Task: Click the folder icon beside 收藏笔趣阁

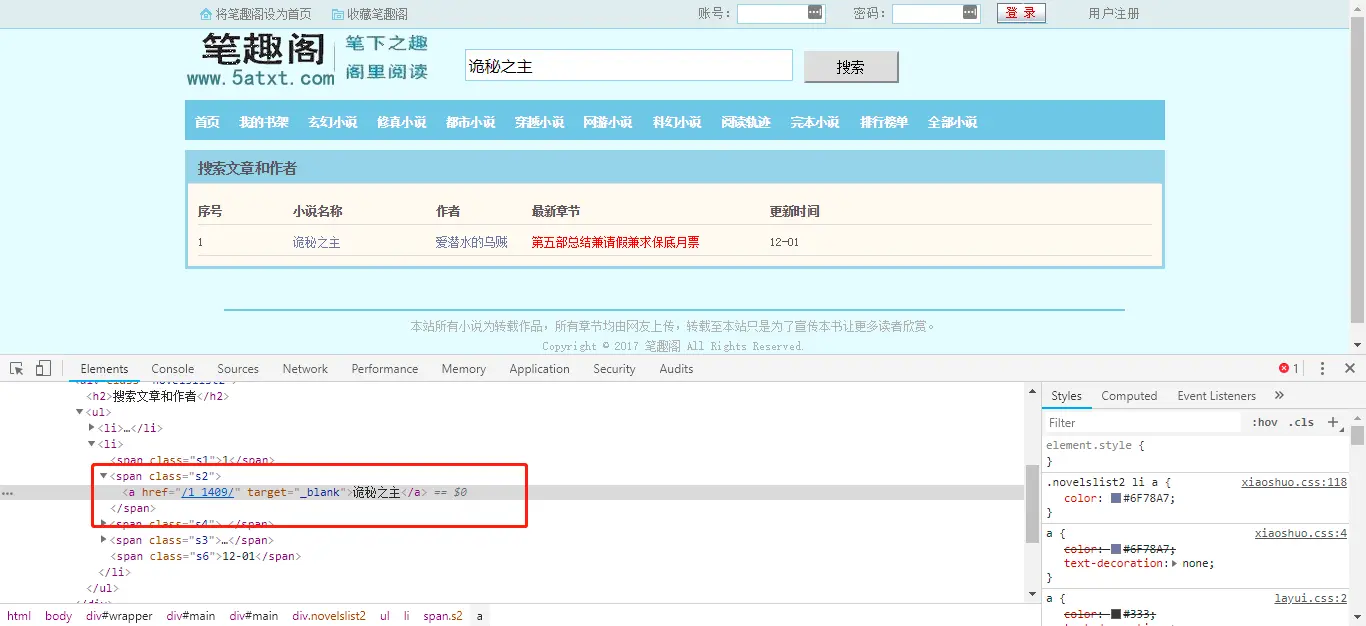Action: 338,14
